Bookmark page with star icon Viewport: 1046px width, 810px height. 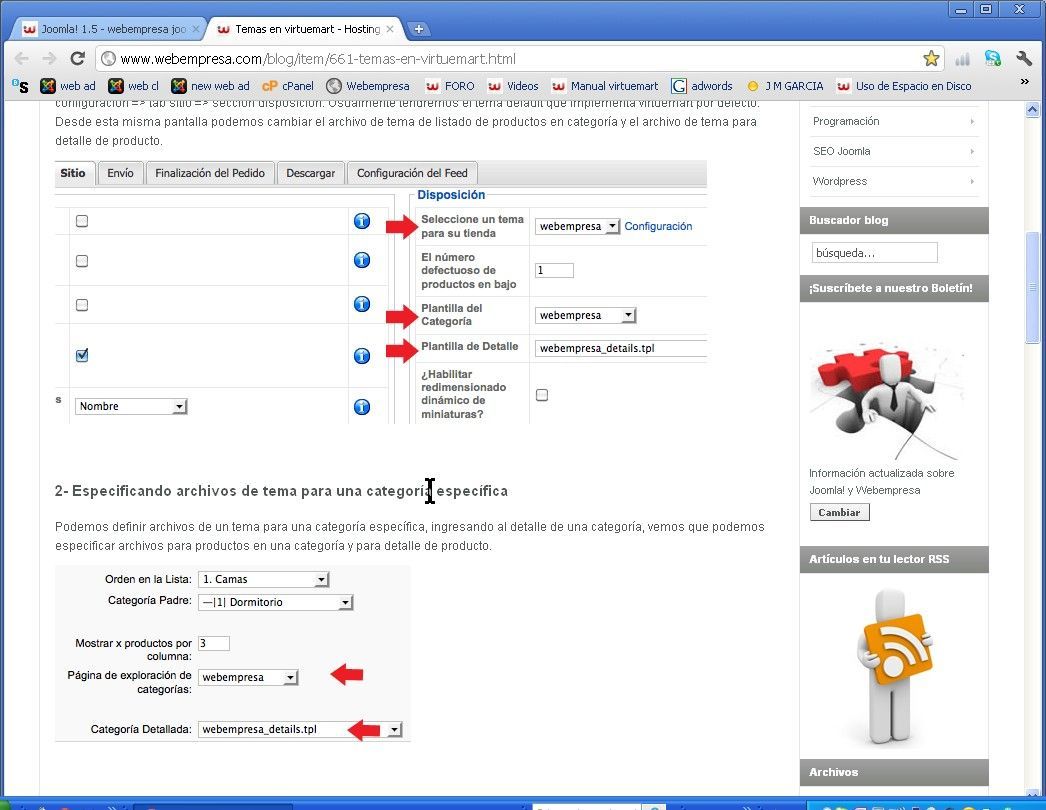pos(931,59)
